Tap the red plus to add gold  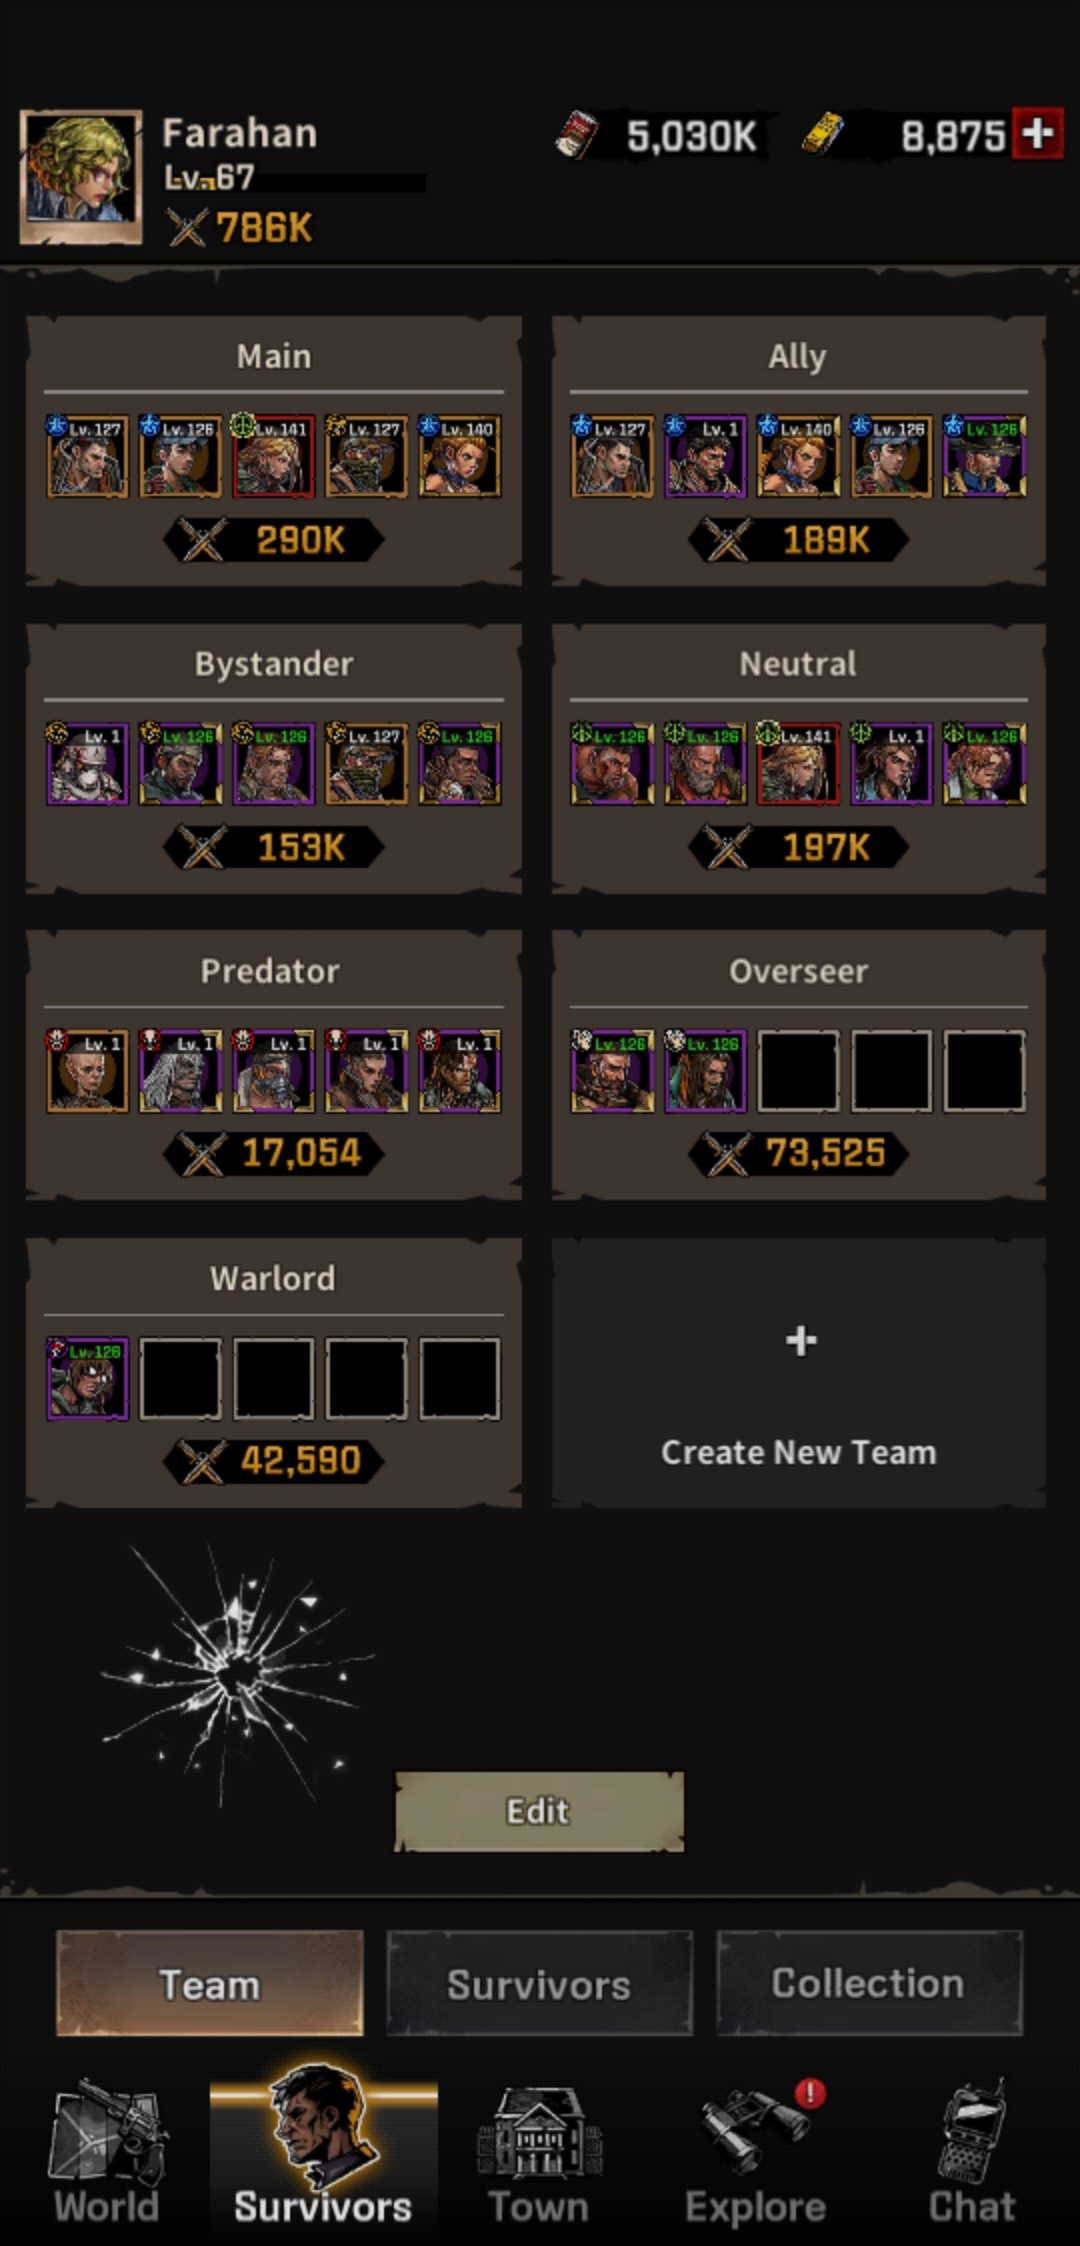click(x=1037, y=133)
